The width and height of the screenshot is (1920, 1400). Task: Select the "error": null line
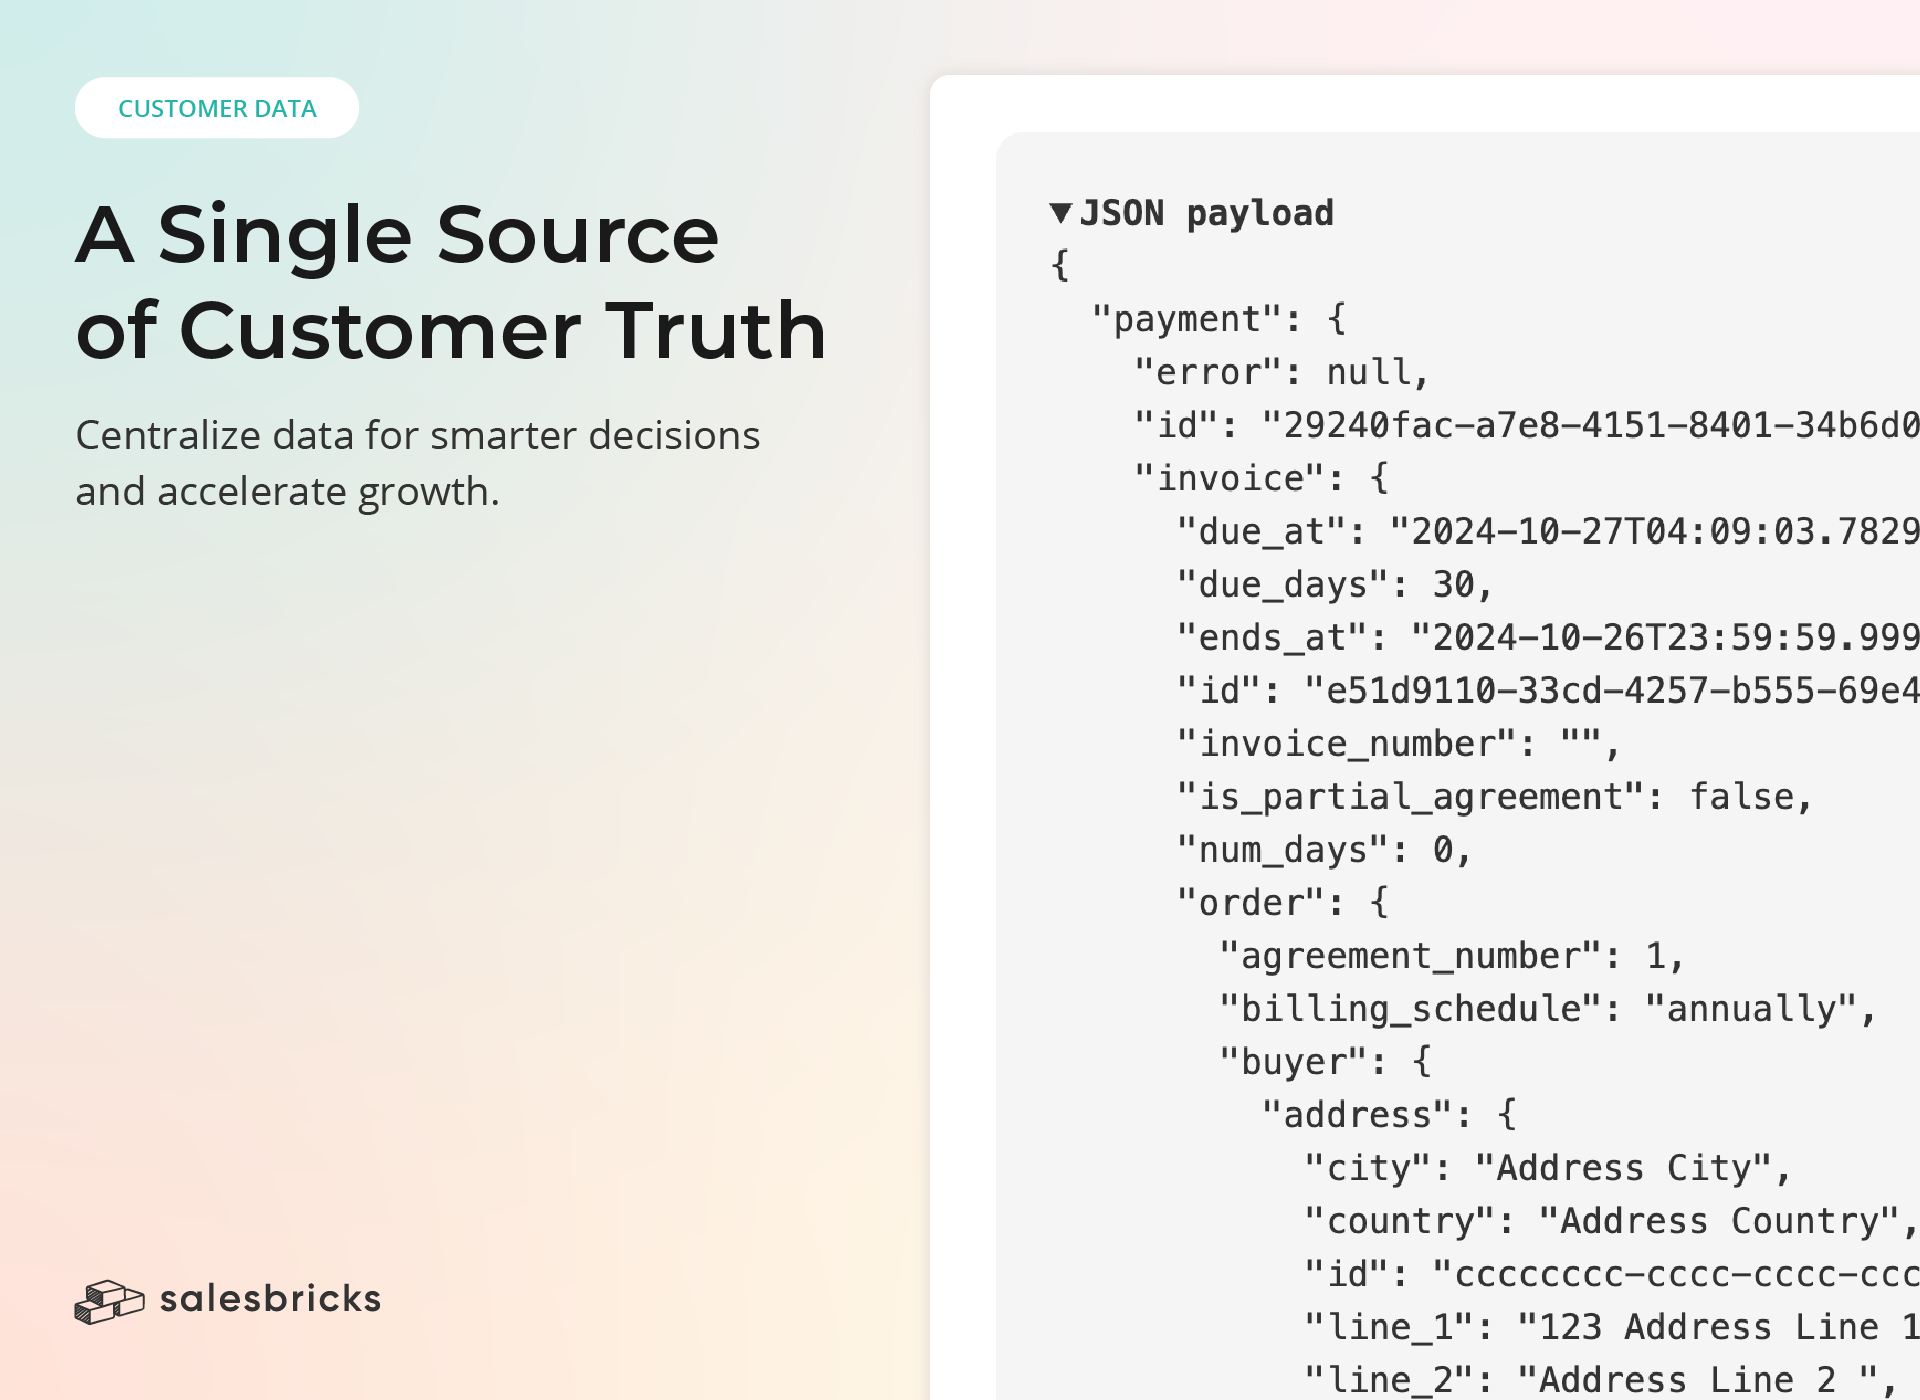[1281, 373]
